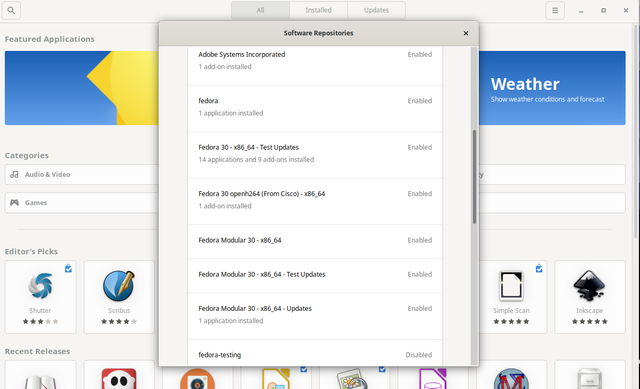Click '14 applications and 9 add-ons installed' text
Viewport: 640px width, 389px height.
click(x=256, y=160)
